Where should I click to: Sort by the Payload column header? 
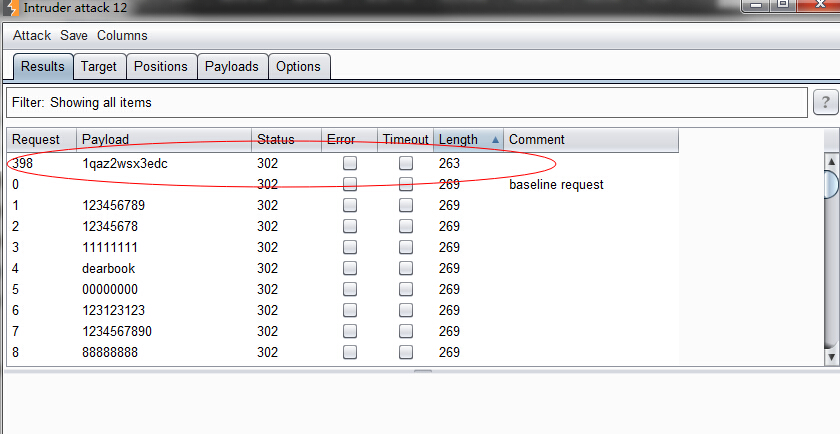click(164, 140)
